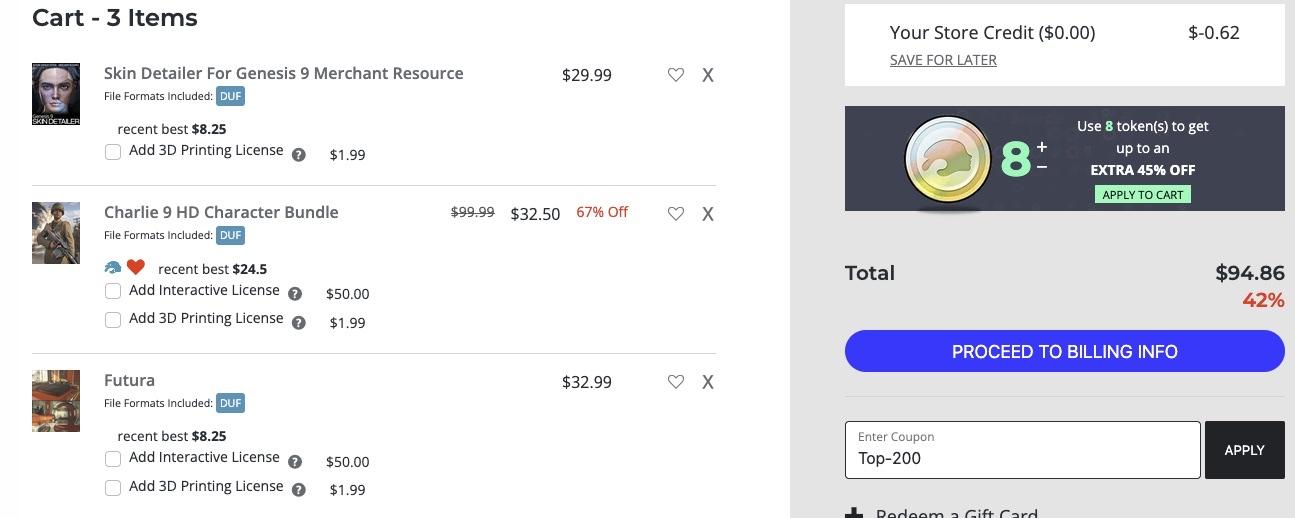Open help icon for Skin Detailer 3D Printing License
The height and width of the screenshot is (518, 1295).
point(299,155)
